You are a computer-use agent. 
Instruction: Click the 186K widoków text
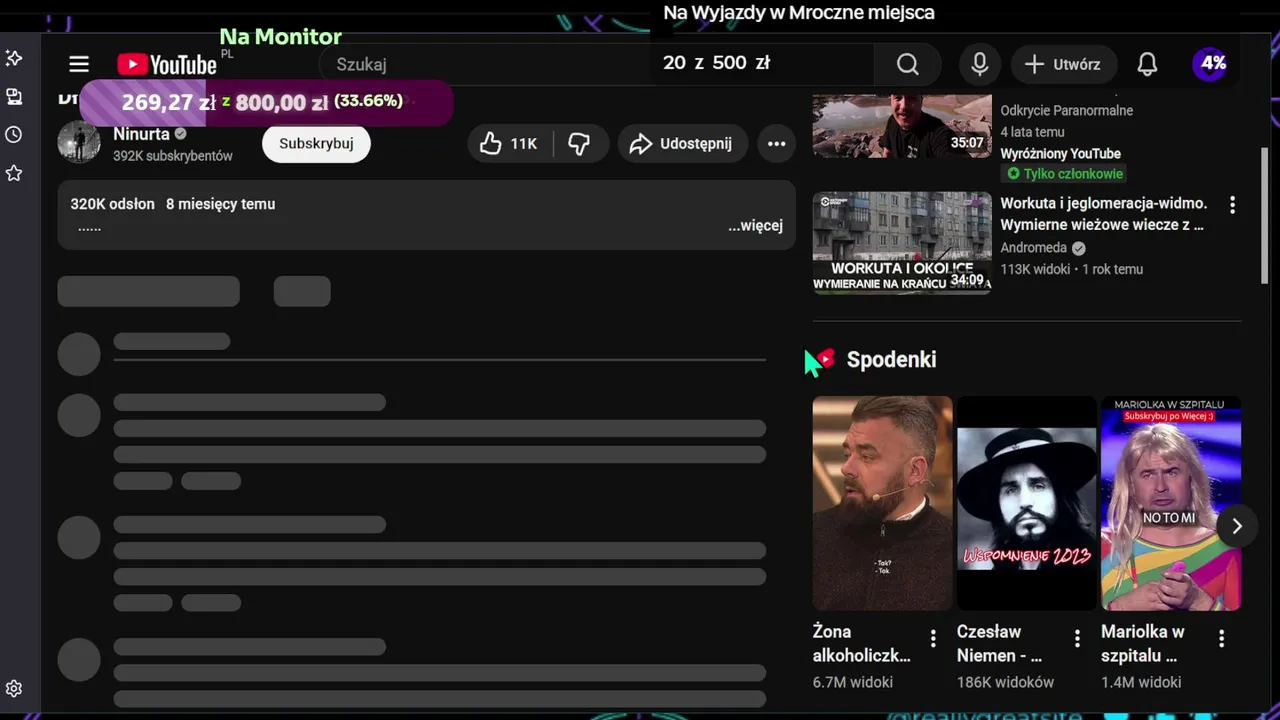click(1005, 682)
